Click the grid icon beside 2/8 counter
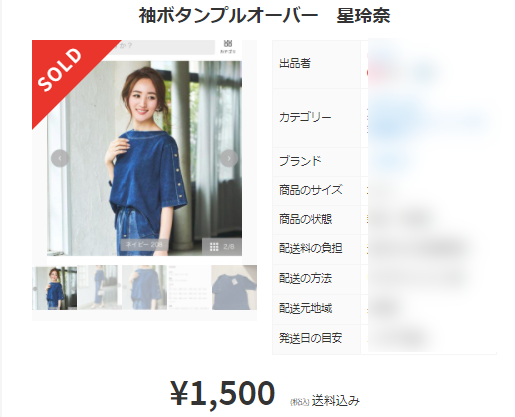 214,247
